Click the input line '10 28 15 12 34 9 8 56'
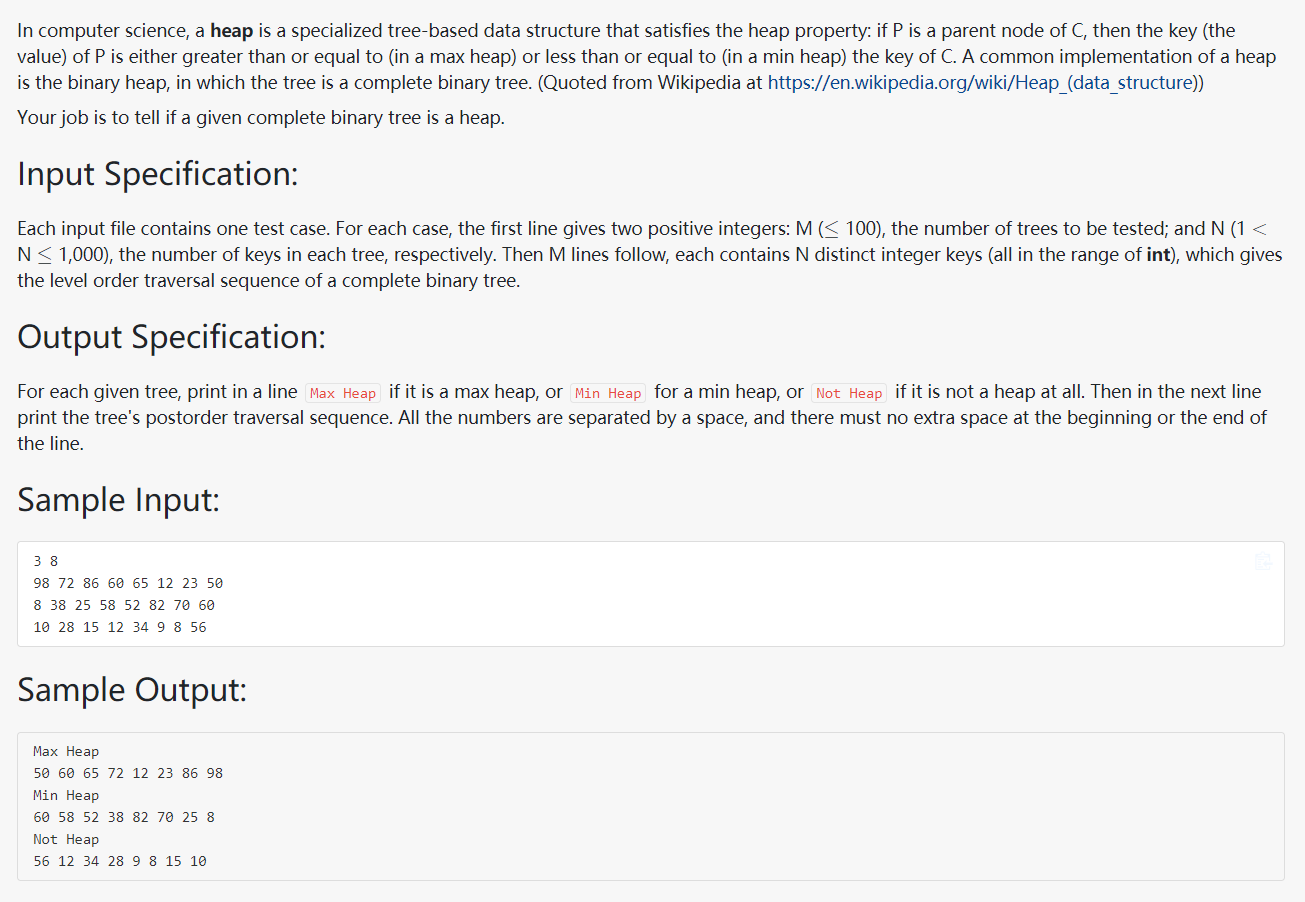The width and height of the screenshot is (1305, 902). (x=120, y=627)
